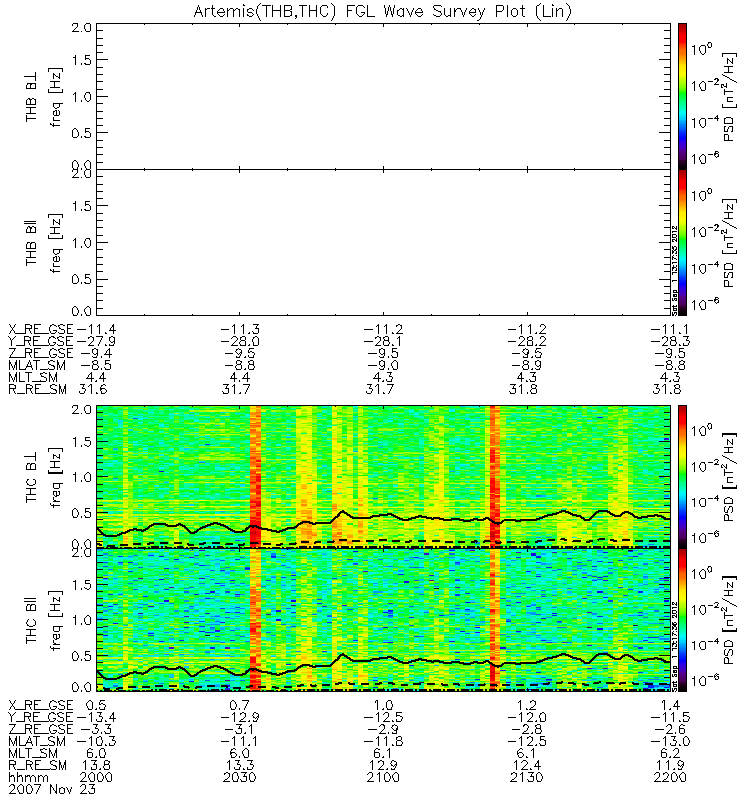Click the 'THC B∥' vertical axis label

[x=31, y=620]
